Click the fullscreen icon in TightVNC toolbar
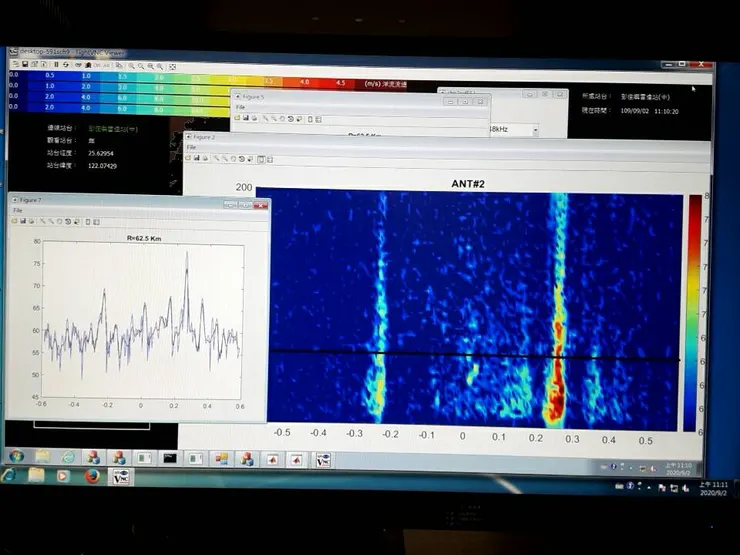Screen dimensions: 740x555 [174, 64]
